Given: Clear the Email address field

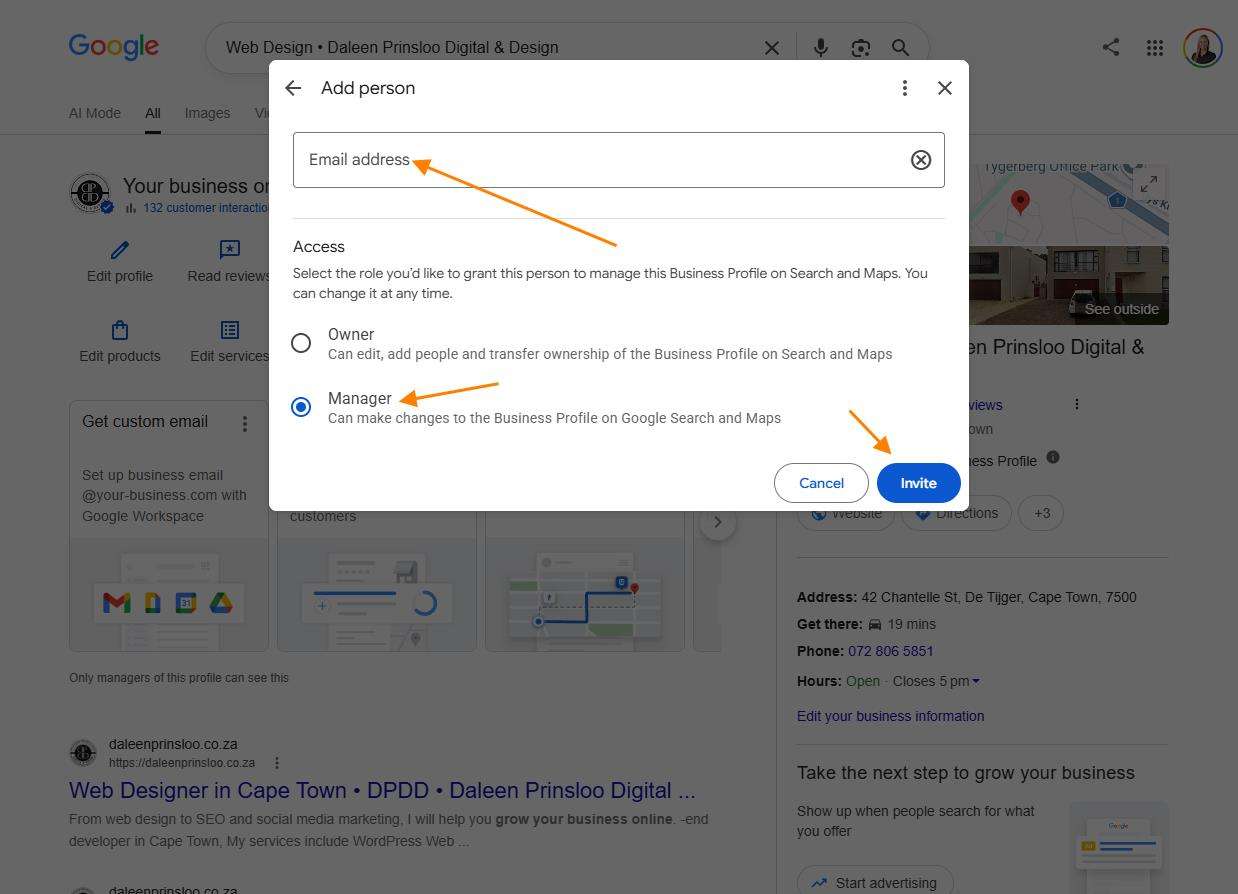Looking at the screenshot, I should click(x=921, y=160).
